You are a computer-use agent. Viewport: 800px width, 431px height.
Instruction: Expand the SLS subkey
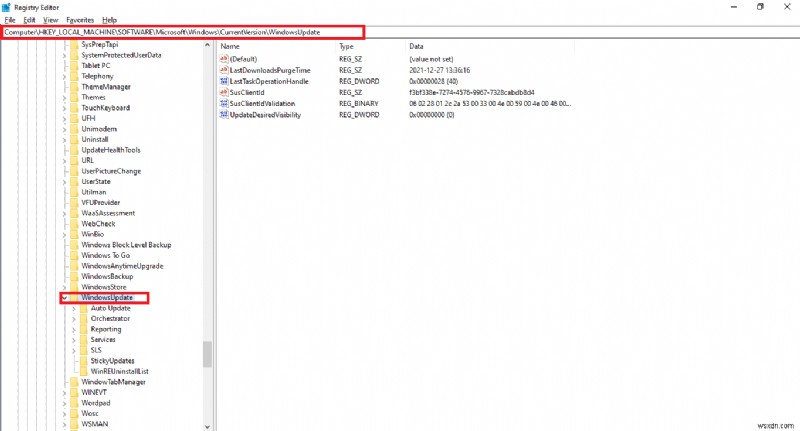click(74, 350)
